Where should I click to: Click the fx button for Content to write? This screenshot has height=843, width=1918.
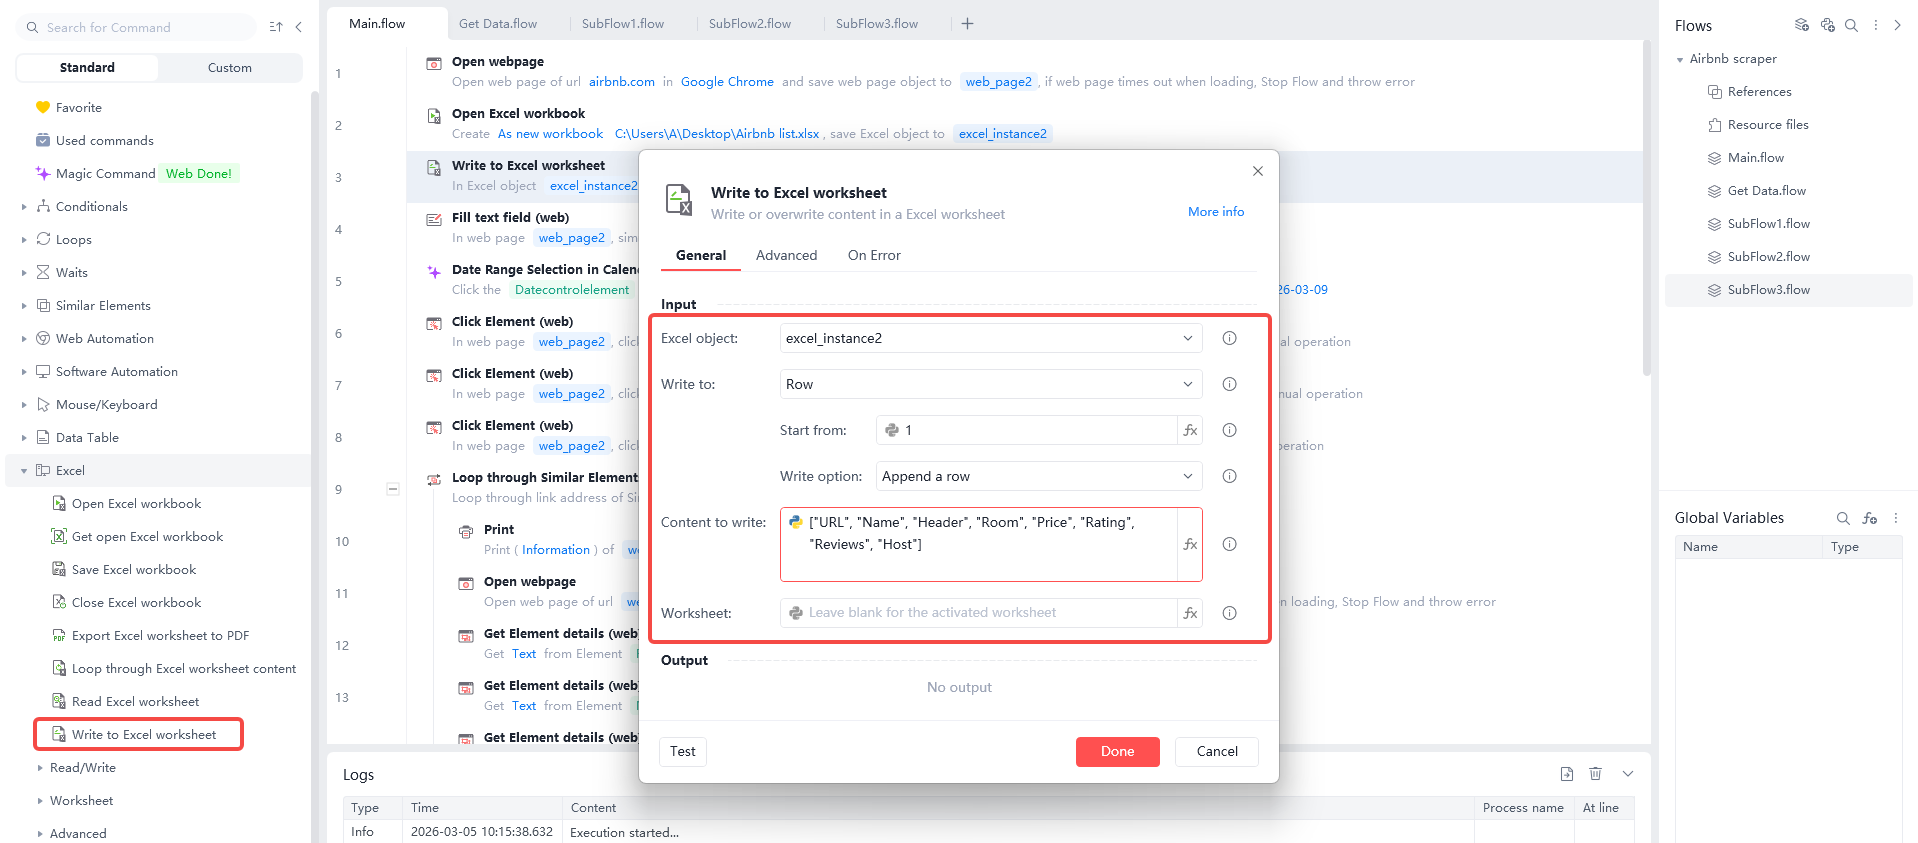coord(1190,544)
